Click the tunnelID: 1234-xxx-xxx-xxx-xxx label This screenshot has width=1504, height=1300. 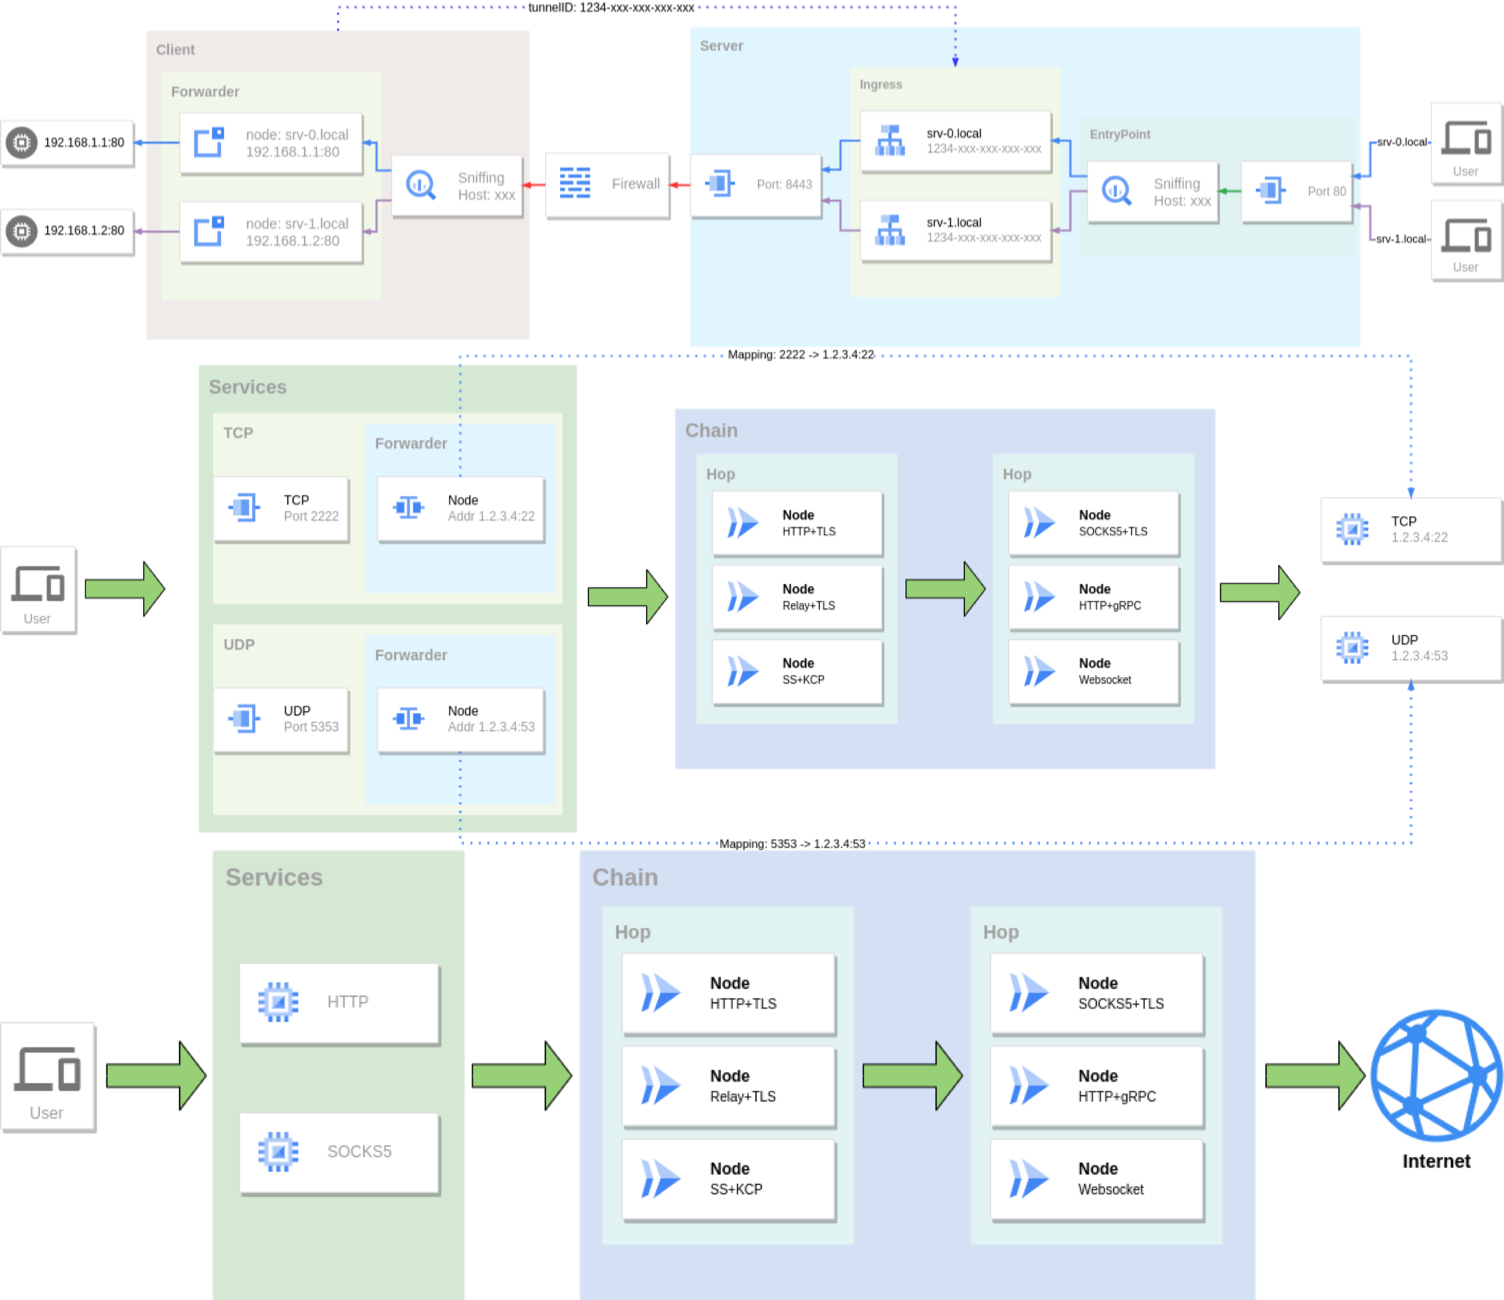[x=611, y=8]
